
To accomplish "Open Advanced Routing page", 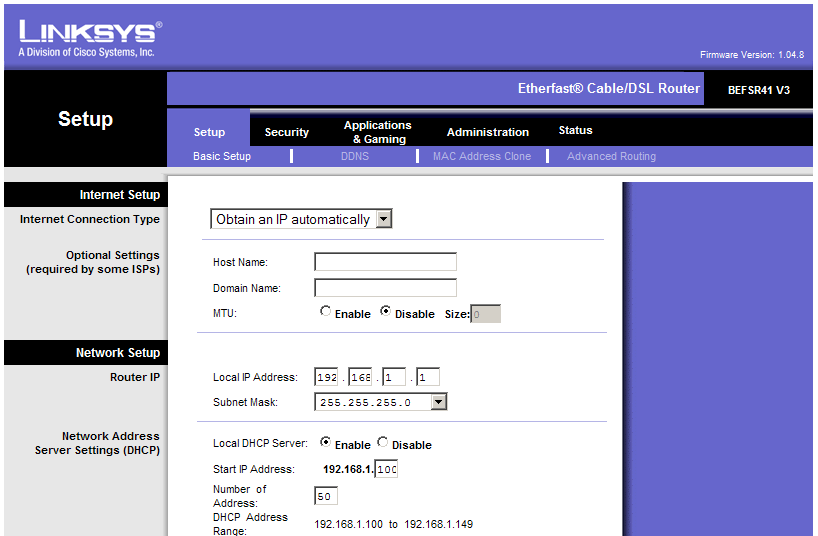I will pyautogui.click(x=611, y=156).
